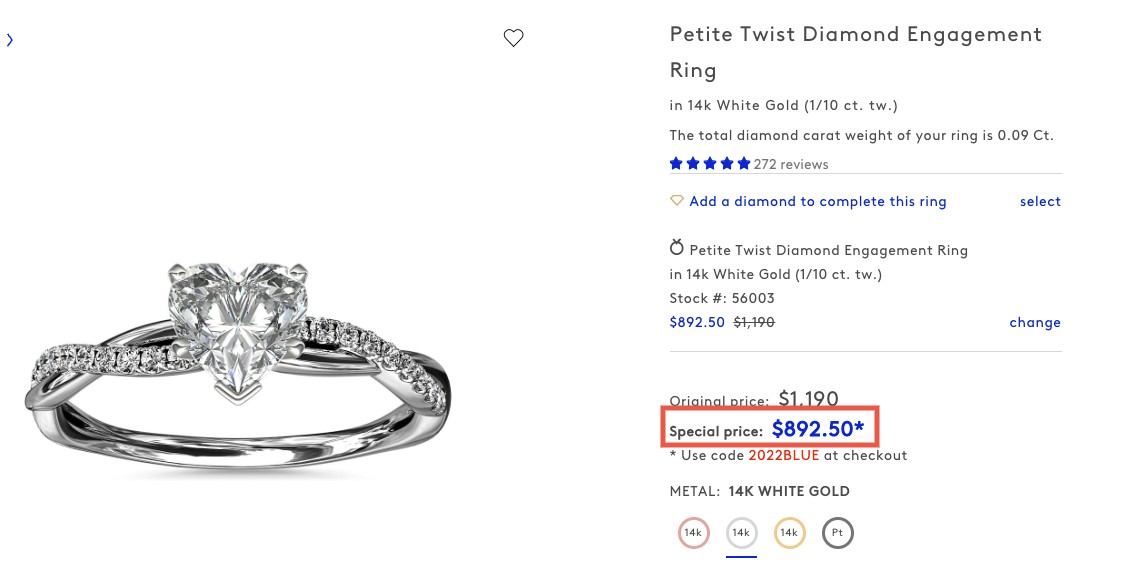Screen dimensions: 1123x576
Task: Click the highlighted Special price '$892.50*'
Action: 818,429
